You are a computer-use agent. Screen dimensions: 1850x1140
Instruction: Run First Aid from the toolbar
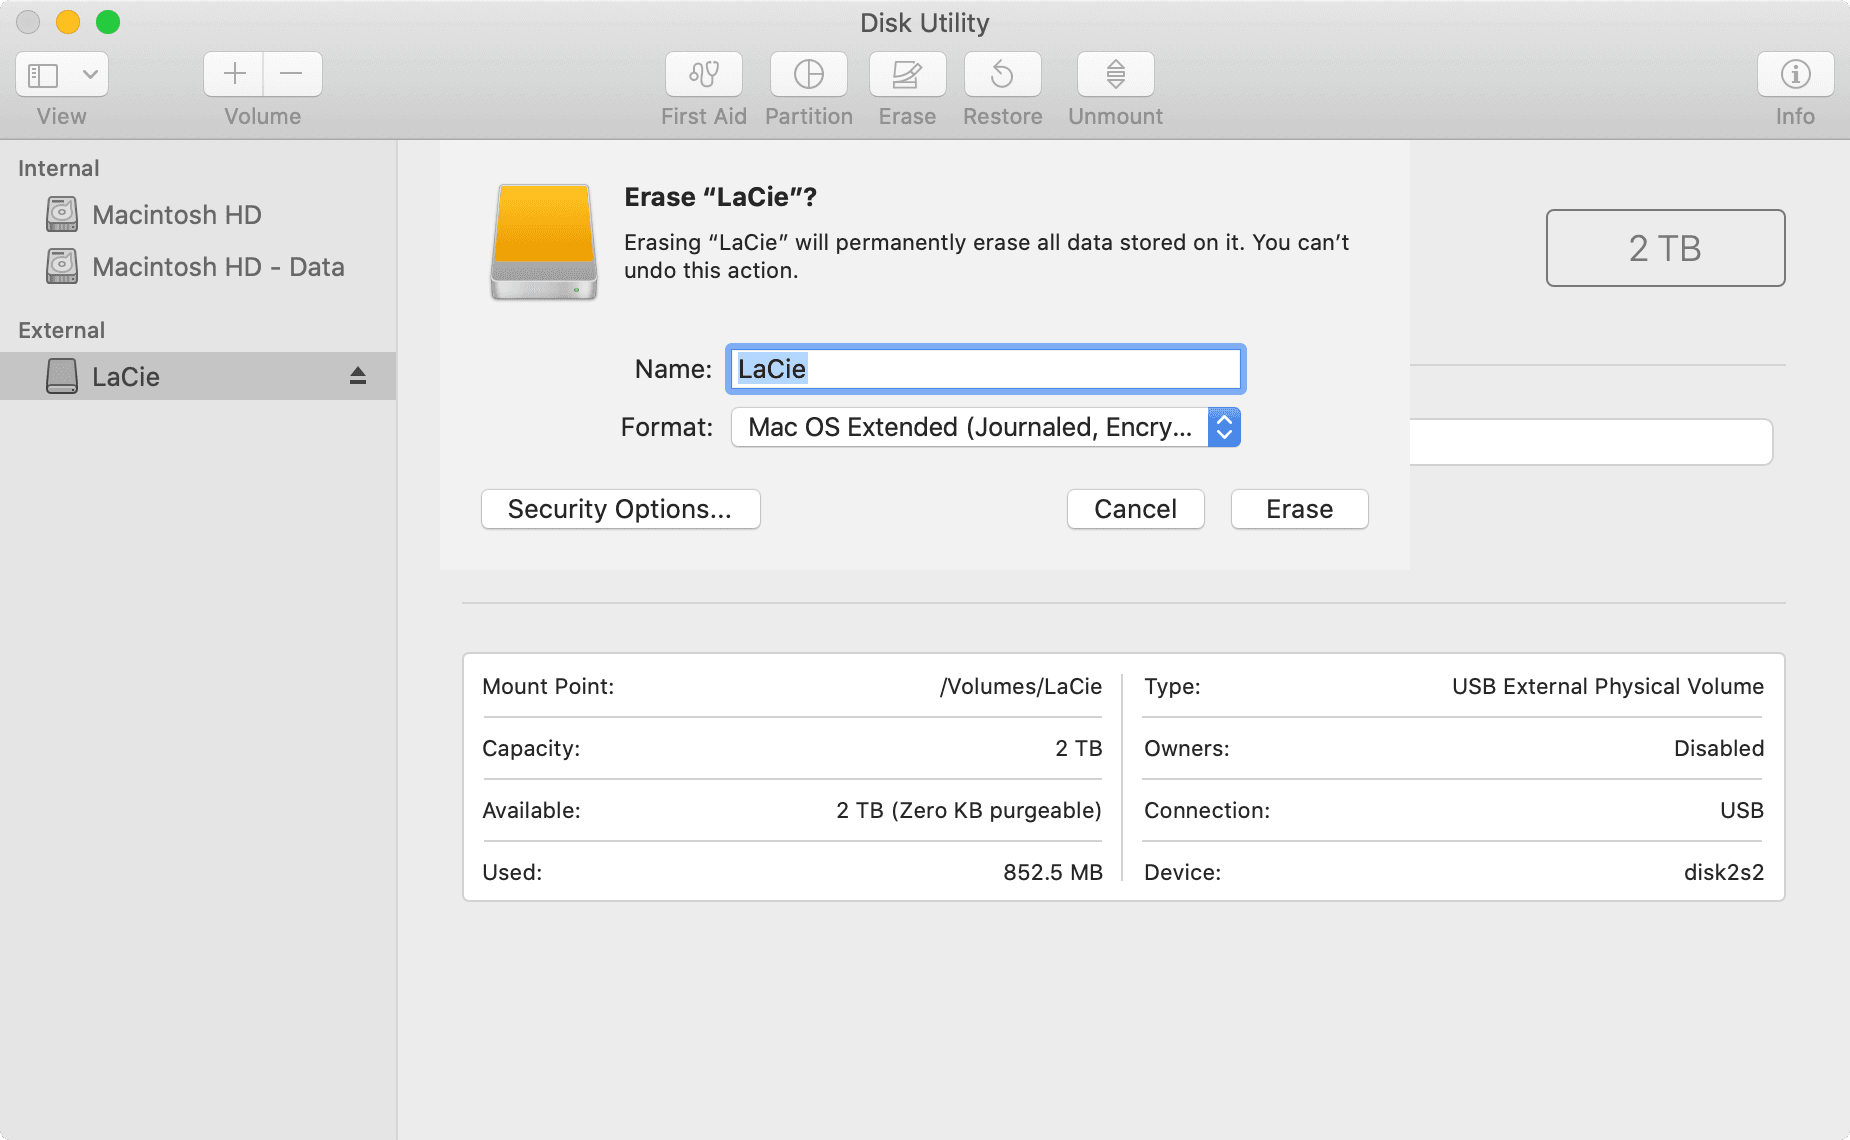[x=704, y=74]
